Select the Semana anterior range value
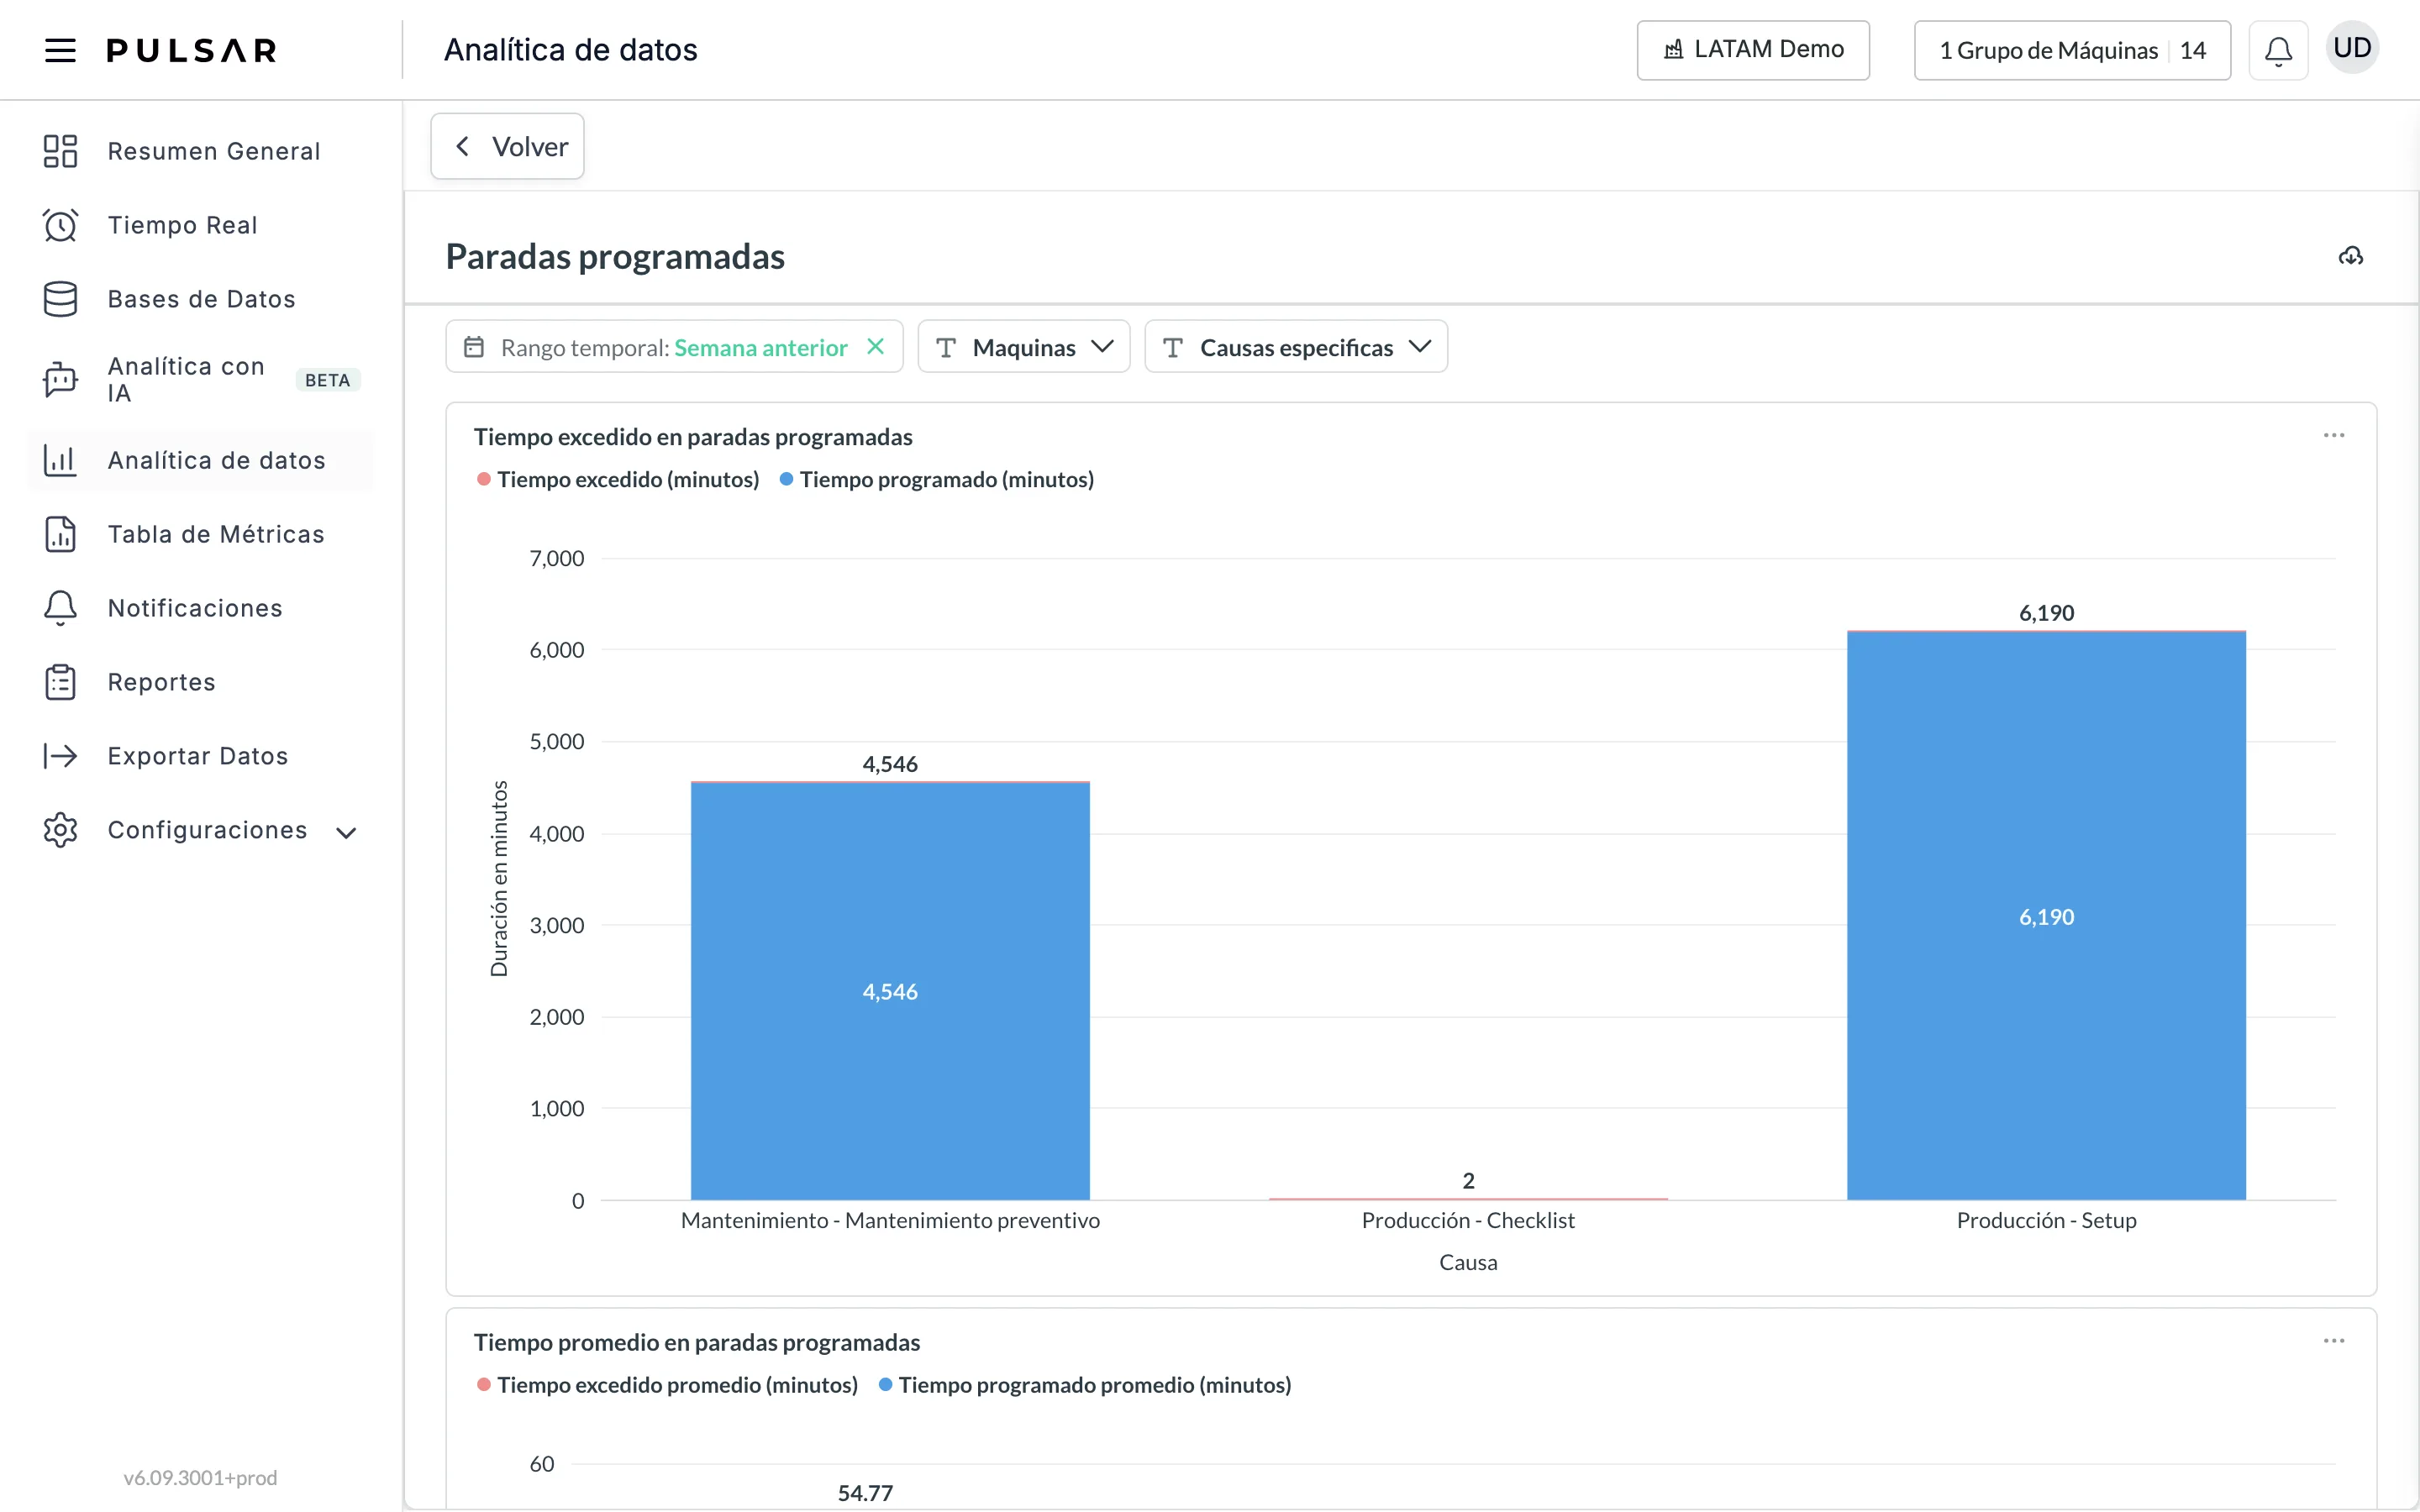 [760, 347]
